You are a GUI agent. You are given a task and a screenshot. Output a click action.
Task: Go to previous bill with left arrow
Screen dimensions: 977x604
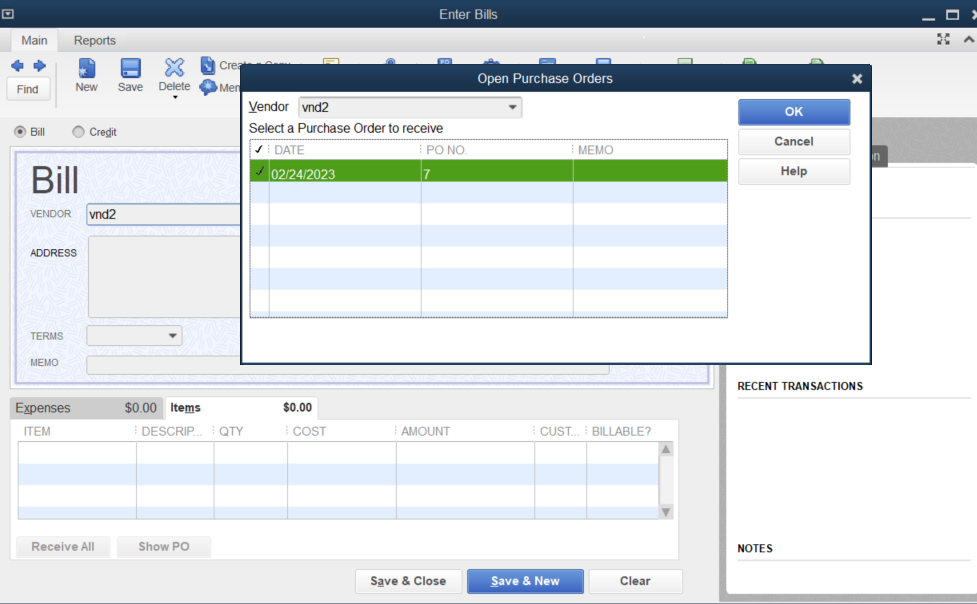[17, 65]
